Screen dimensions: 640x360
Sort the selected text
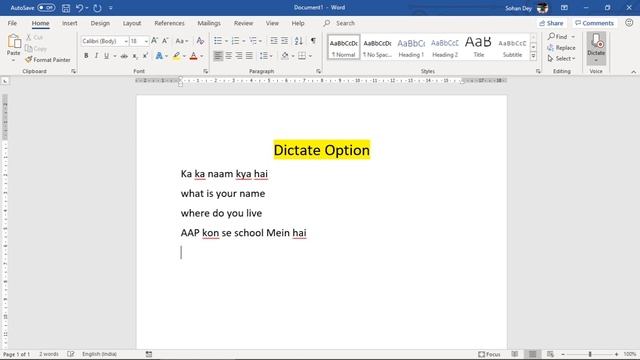click(x=298, y=41)
